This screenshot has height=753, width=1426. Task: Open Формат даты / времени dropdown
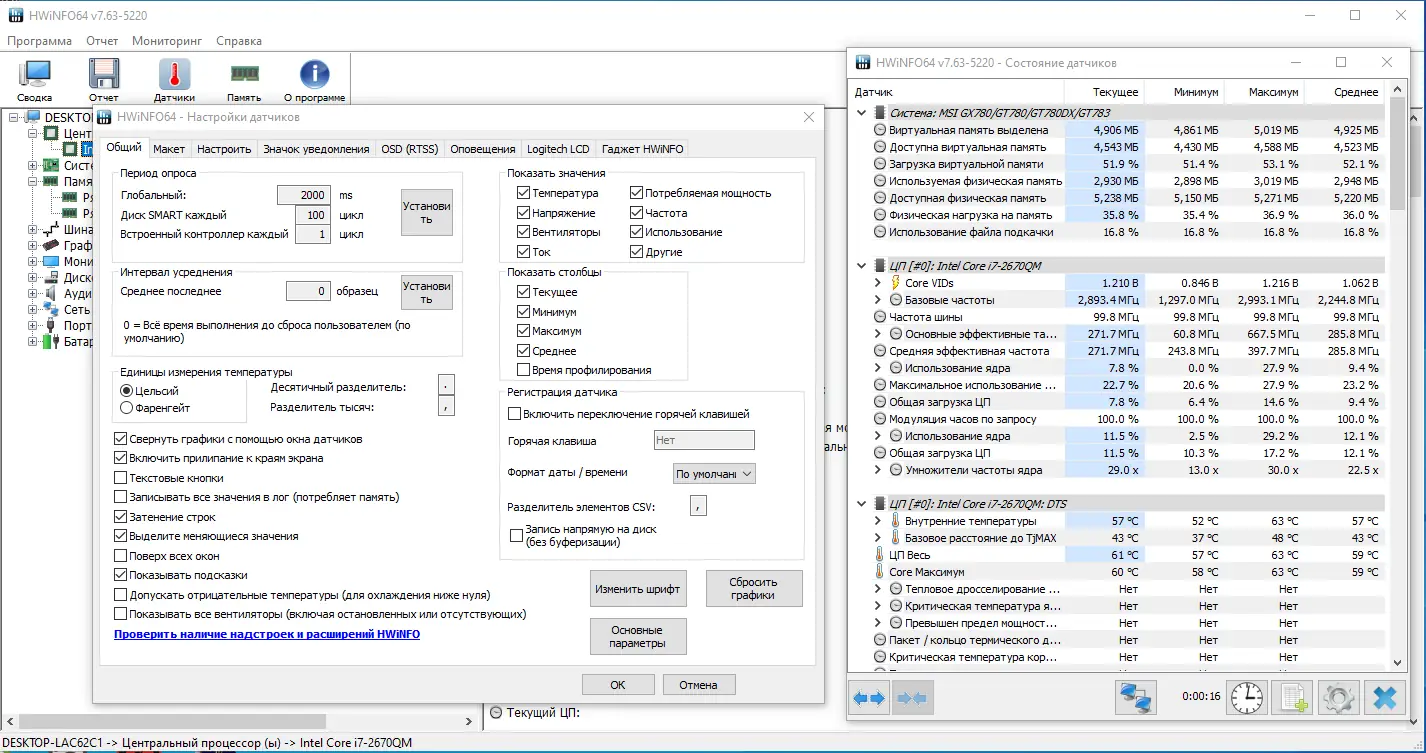tap(714, 474)
